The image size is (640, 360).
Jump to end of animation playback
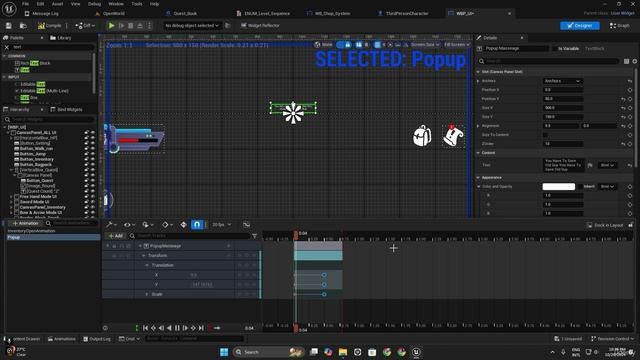pyautogui.click(x=201, y=328)
